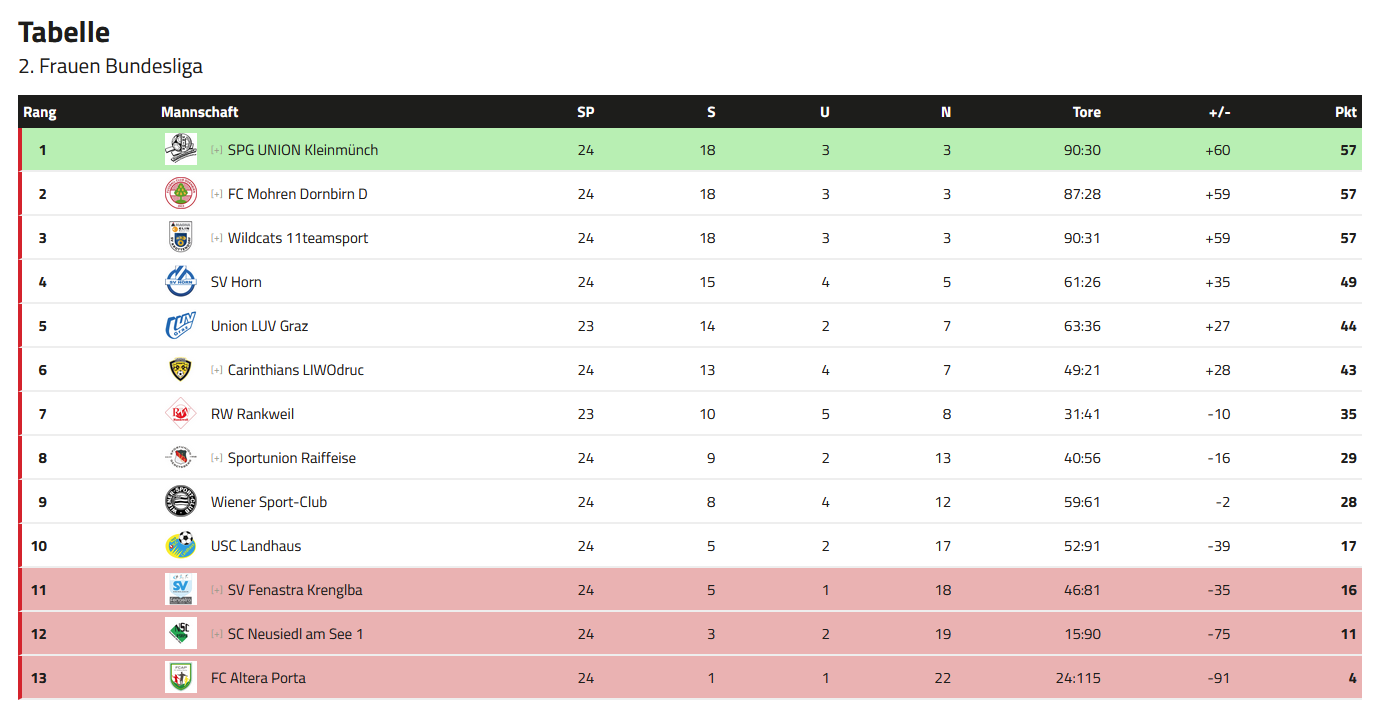1395x717 pixels.
Task: Select the FC Altera Porta table row
Action: [690, 678]
